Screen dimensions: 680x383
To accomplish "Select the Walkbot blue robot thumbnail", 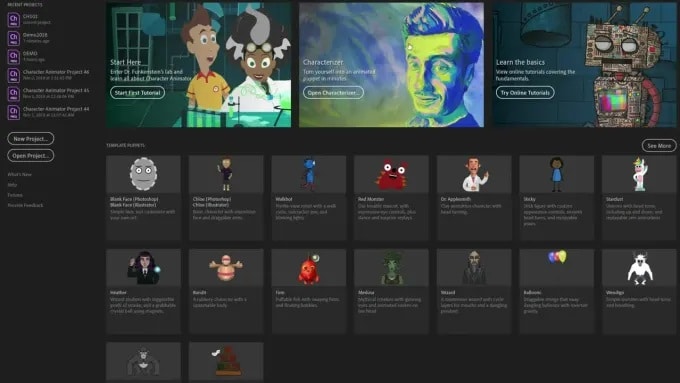I will click(309, 174).
